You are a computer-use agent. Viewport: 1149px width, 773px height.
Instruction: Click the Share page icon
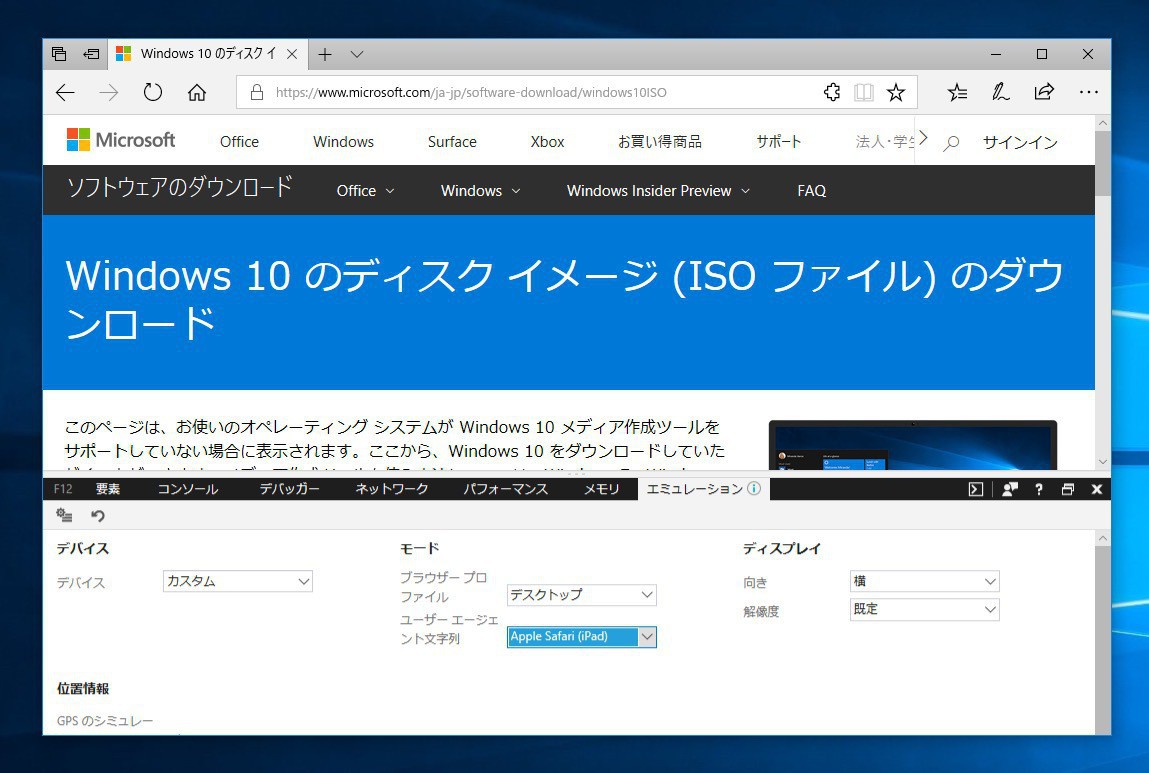1044,93
